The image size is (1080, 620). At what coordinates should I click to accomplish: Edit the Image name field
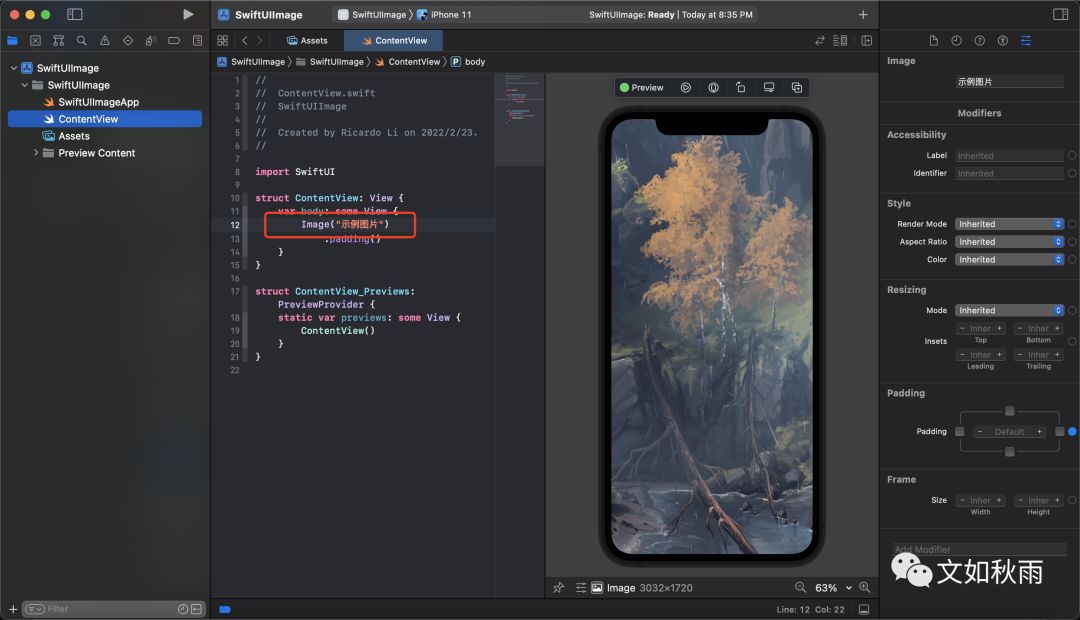[1009, 82]
